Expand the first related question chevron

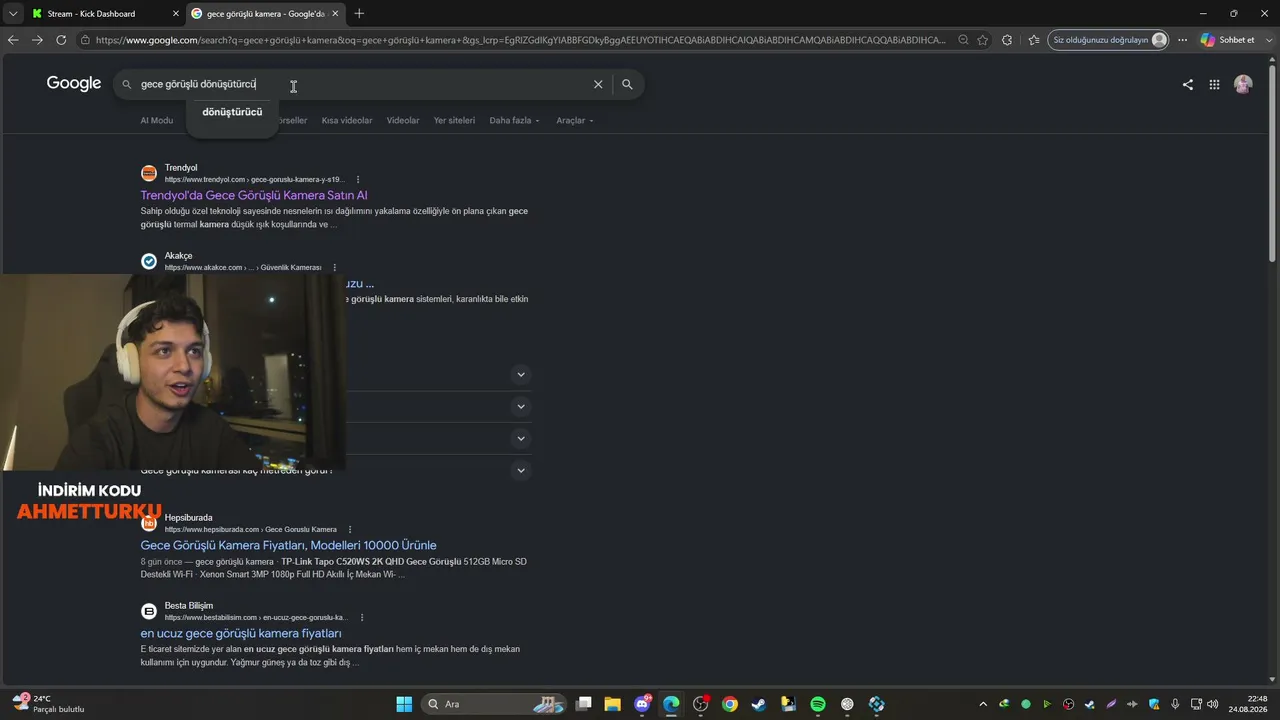(x=520, y=374)
